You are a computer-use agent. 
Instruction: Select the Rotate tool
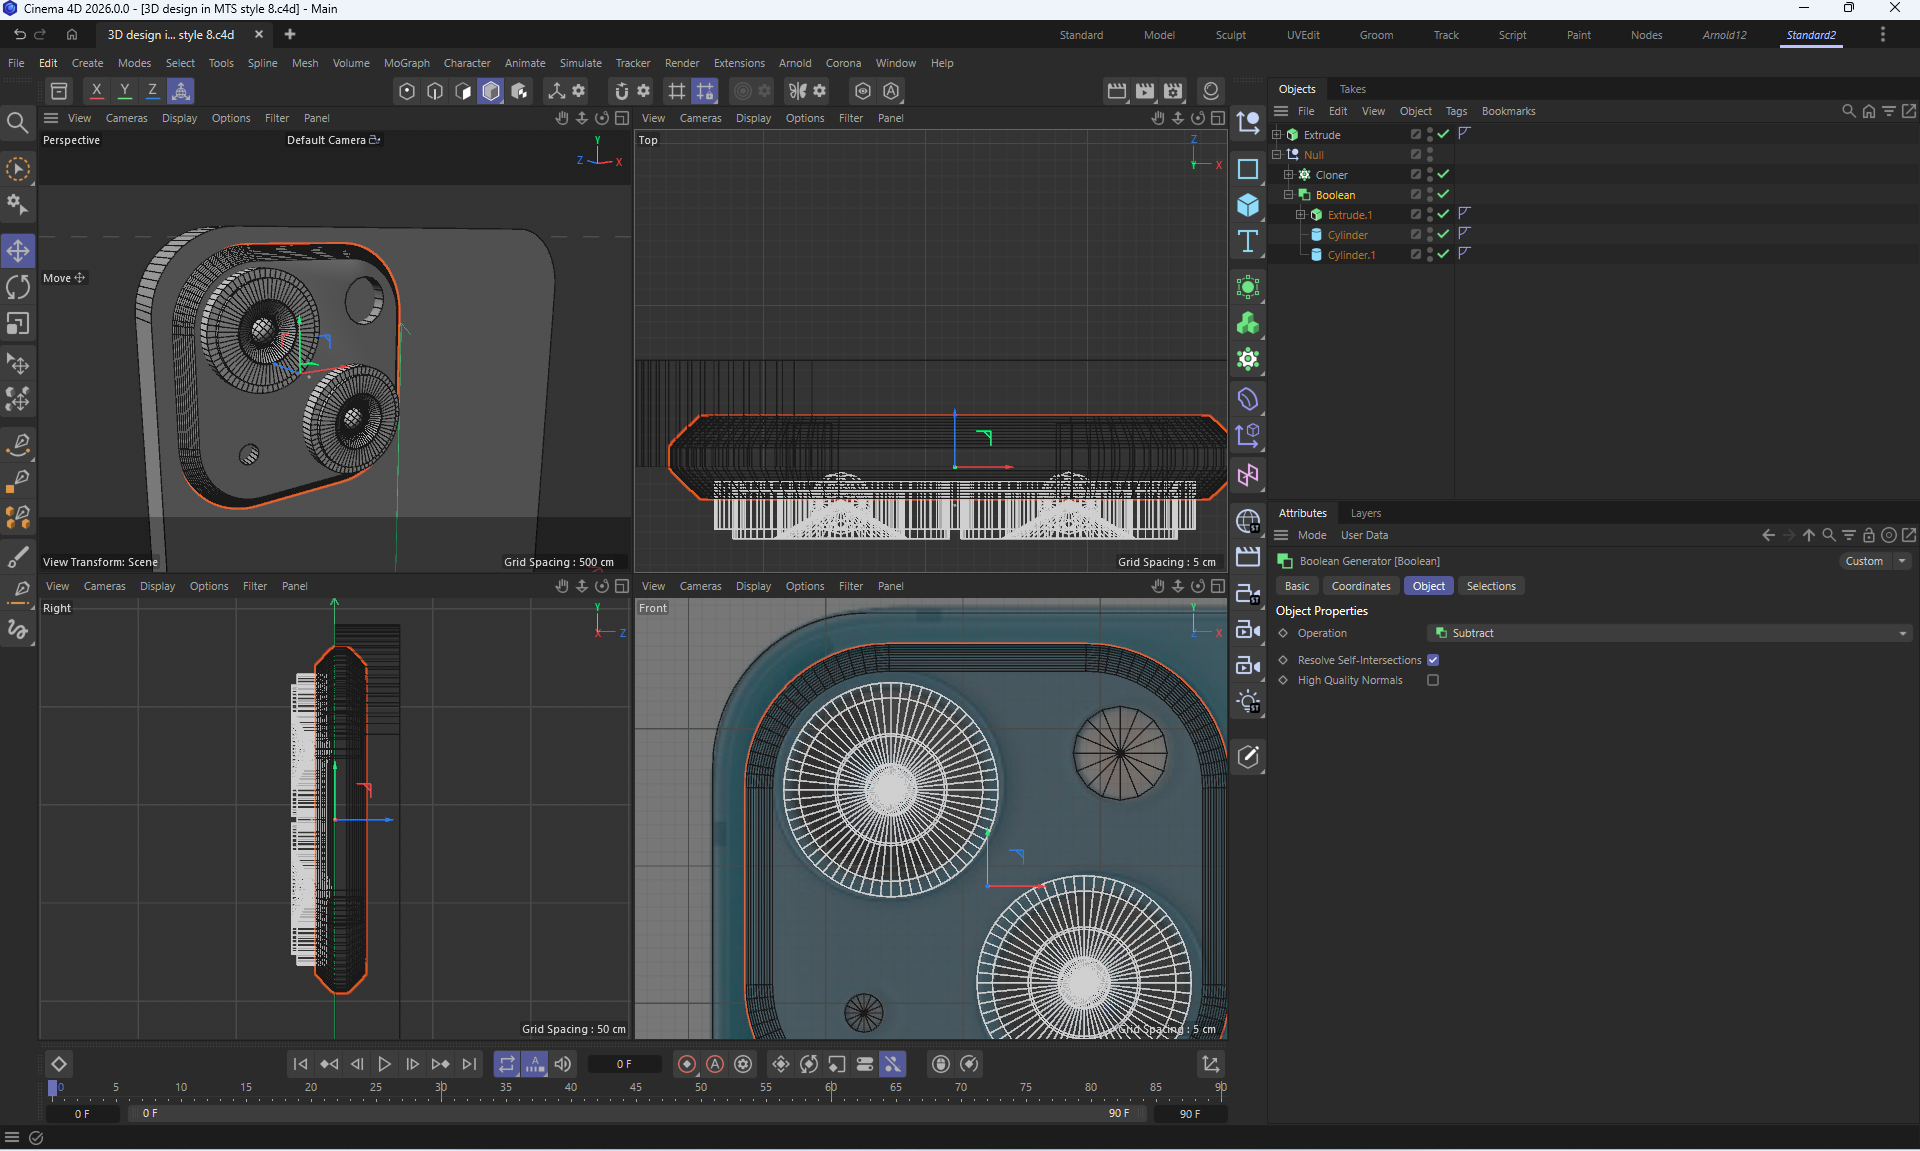[x=18, y=287]
